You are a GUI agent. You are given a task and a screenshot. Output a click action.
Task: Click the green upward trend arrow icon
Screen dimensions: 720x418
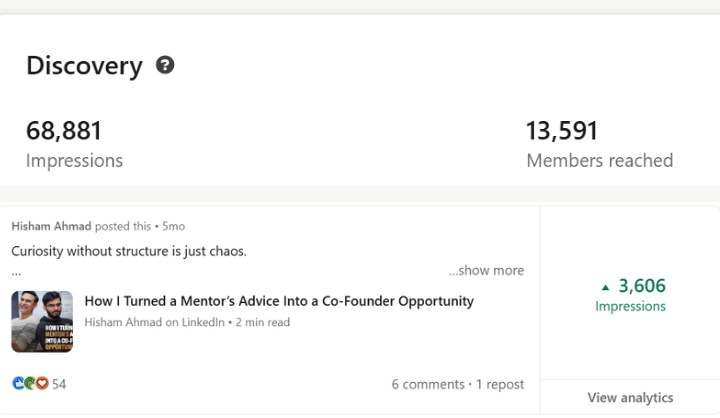[x=605, y=288]
